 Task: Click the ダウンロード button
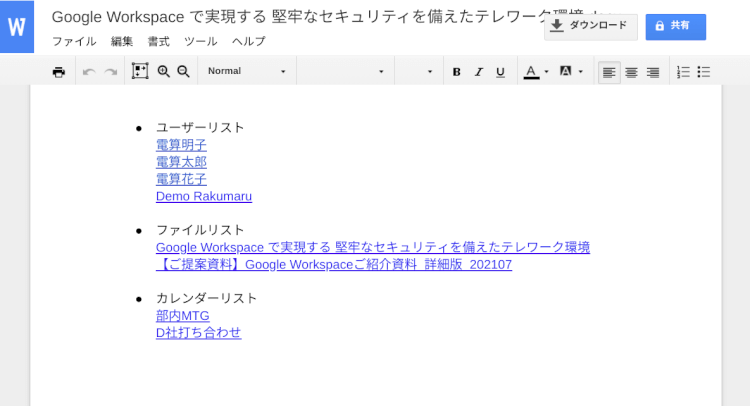point(591,27)
